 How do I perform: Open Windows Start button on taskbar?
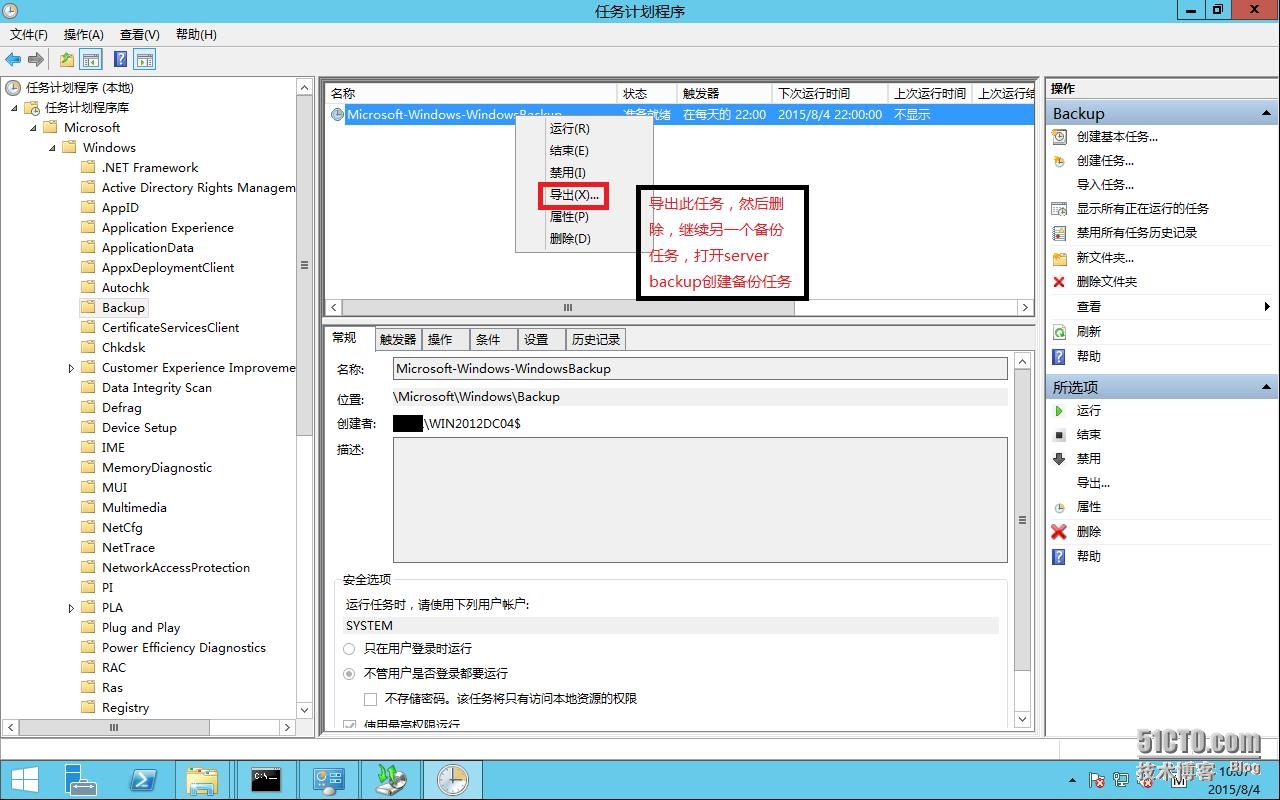tap(24, 780)
